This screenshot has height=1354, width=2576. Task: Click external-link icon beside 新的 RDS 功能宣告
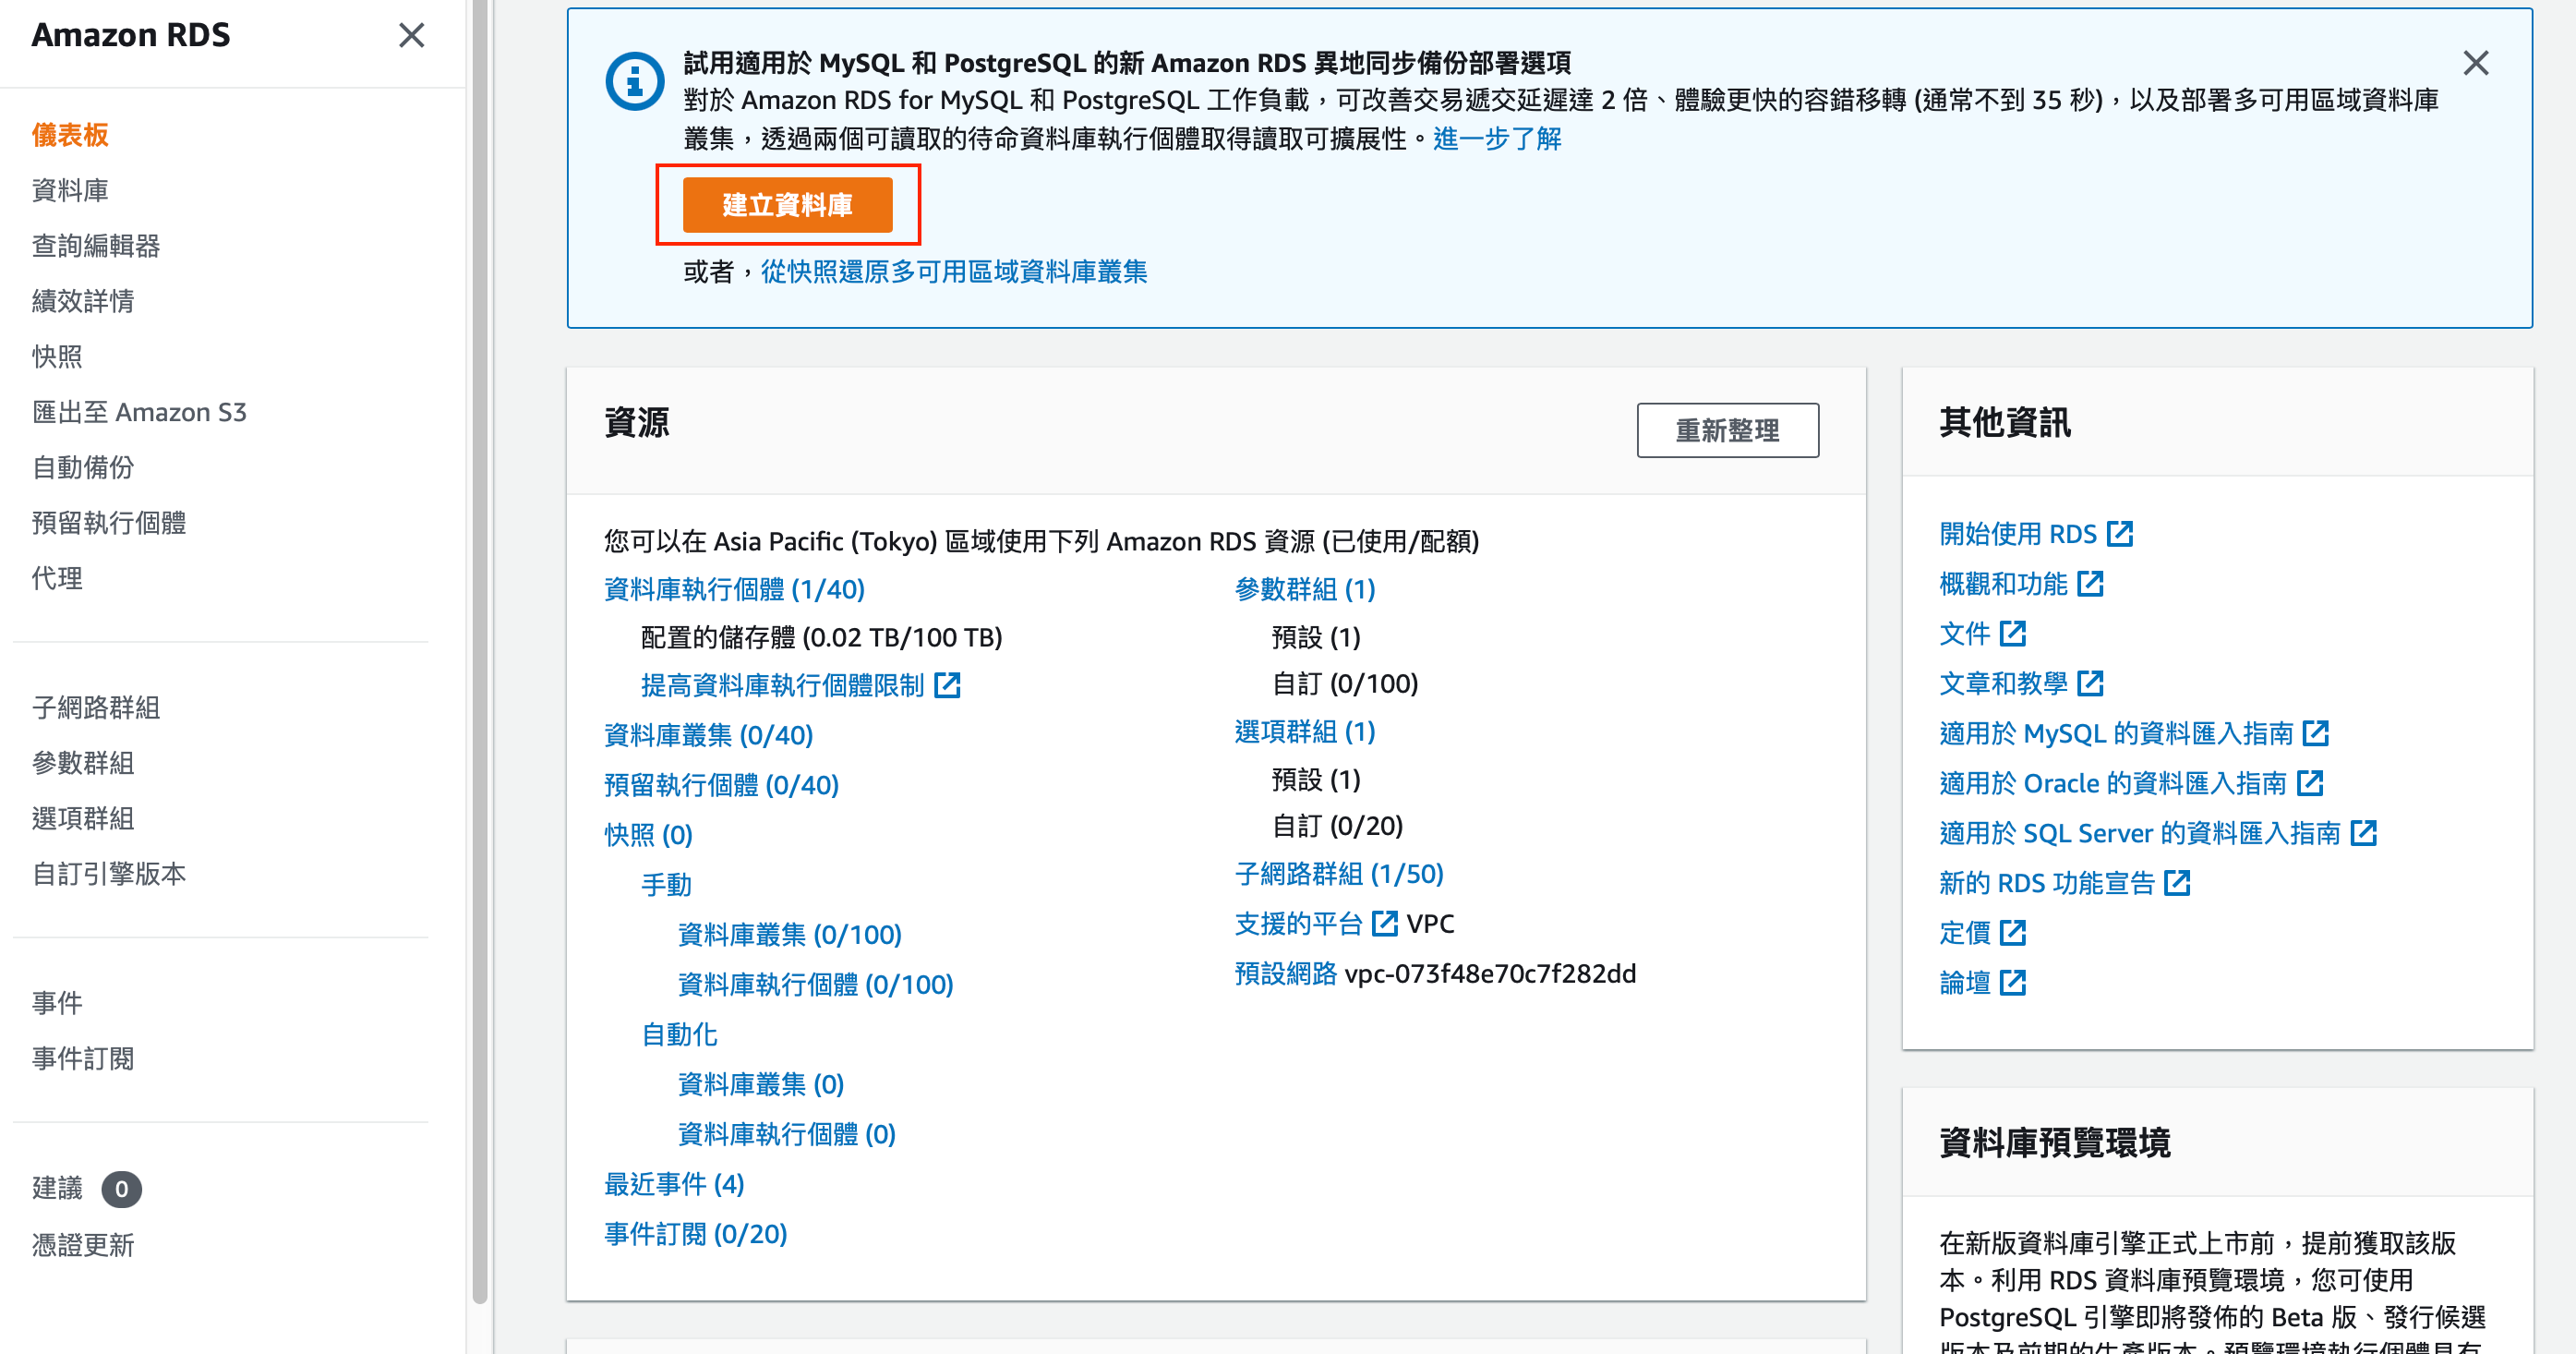tap(2176, 883)
